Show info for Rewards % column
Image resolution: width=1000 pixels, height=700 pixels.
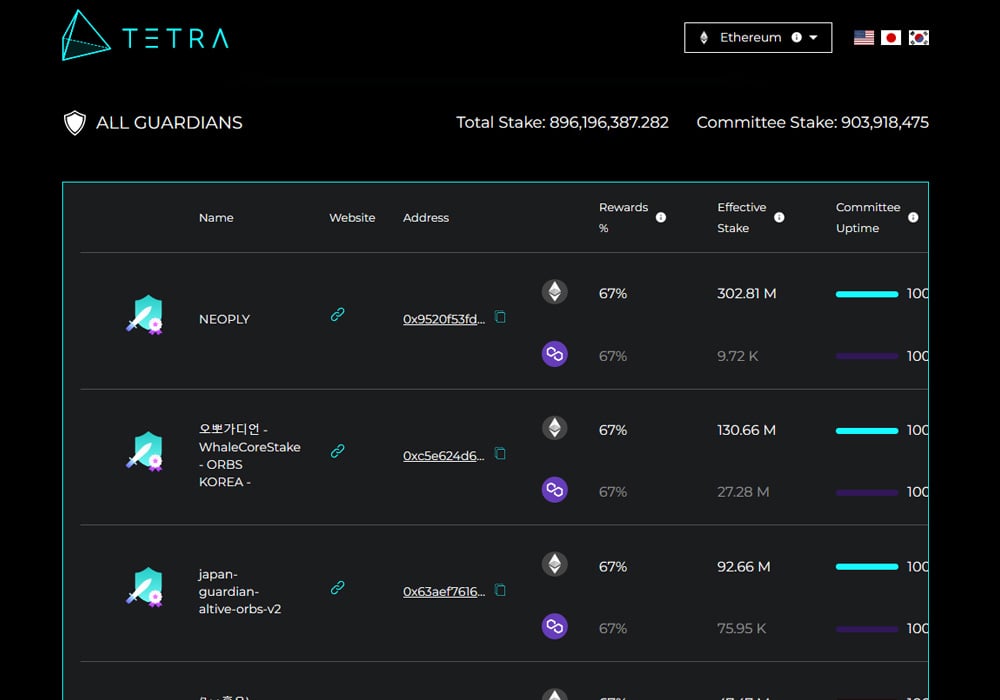661,217
